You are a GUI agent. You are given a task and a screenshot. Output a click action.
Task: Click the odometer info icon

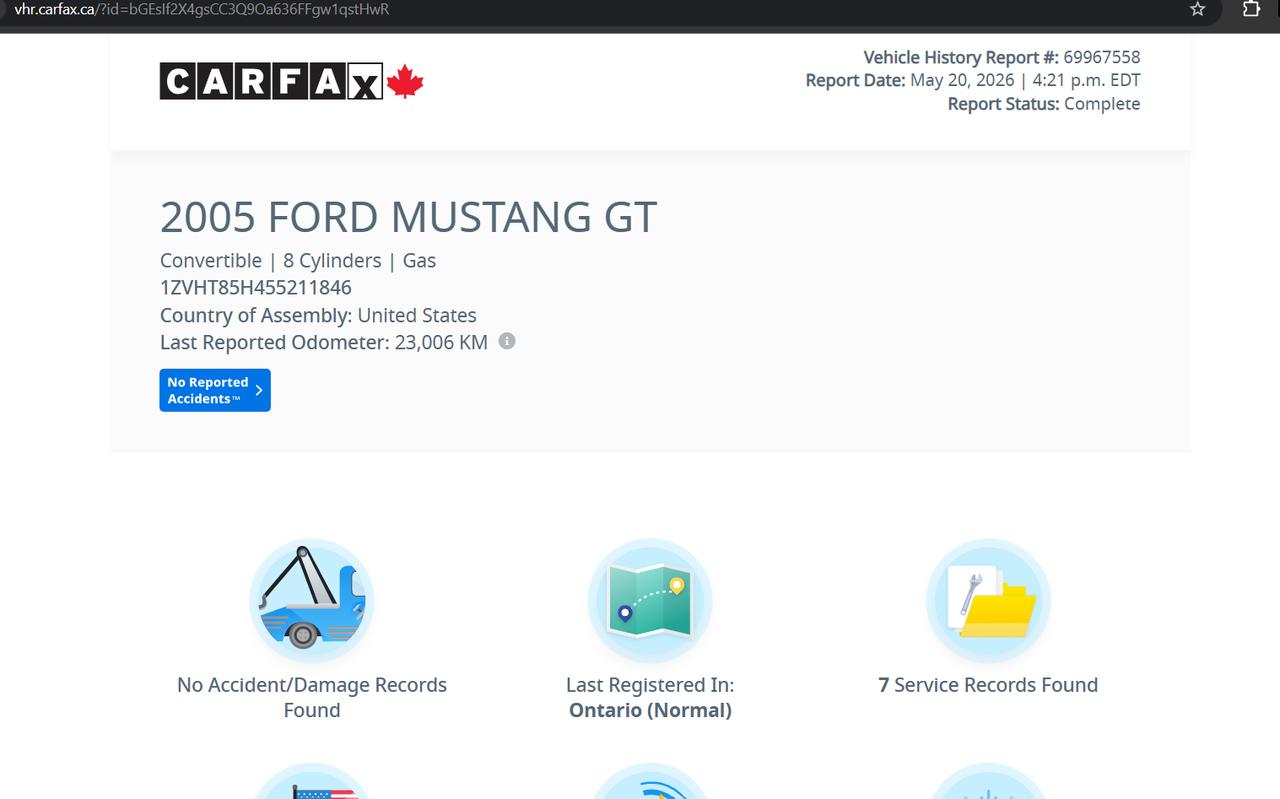pyautogui.click(x=507, y=341)
